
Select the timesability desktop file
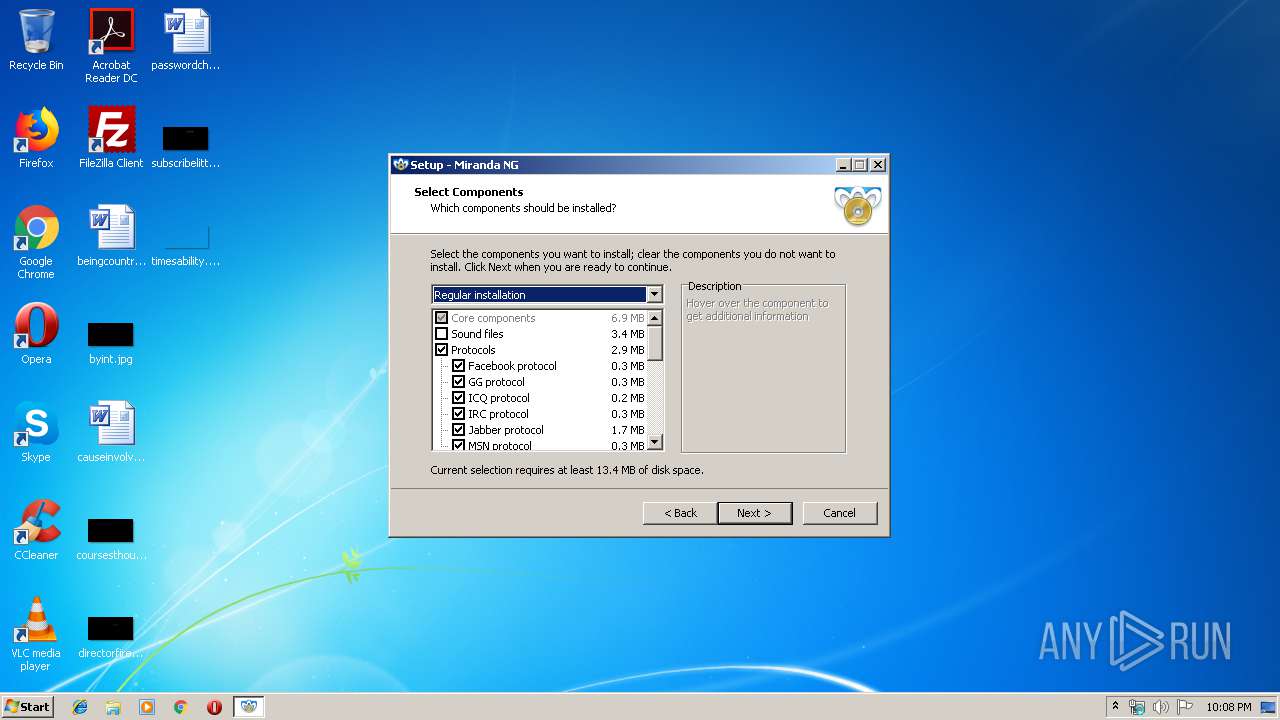tap(186, 245)
